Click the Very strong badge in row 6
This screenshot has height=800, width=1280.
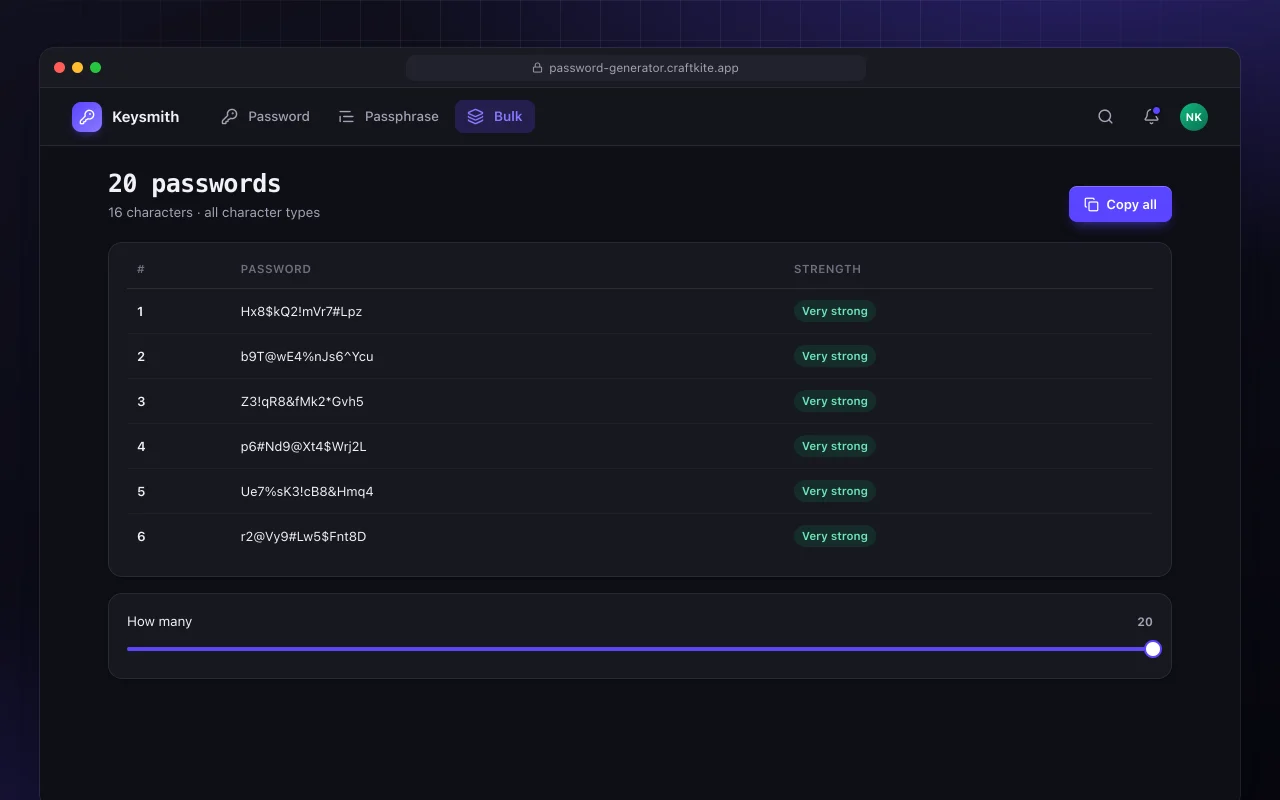(835, 536)
